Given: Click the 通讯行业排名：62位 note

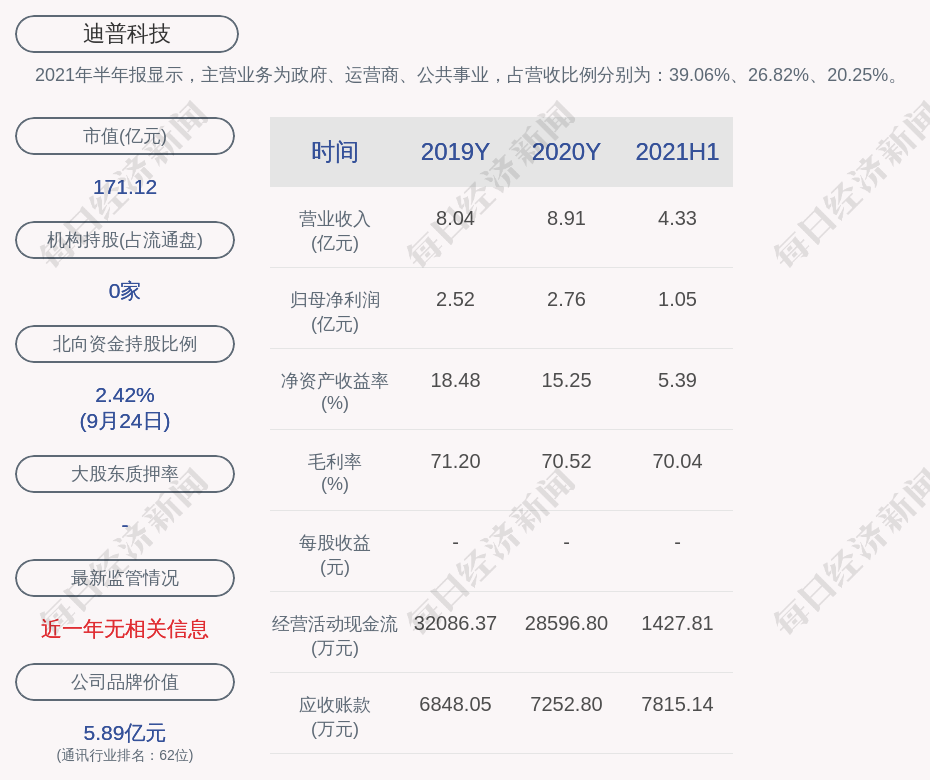Looking at the screenshot, I should pos(125,755).
